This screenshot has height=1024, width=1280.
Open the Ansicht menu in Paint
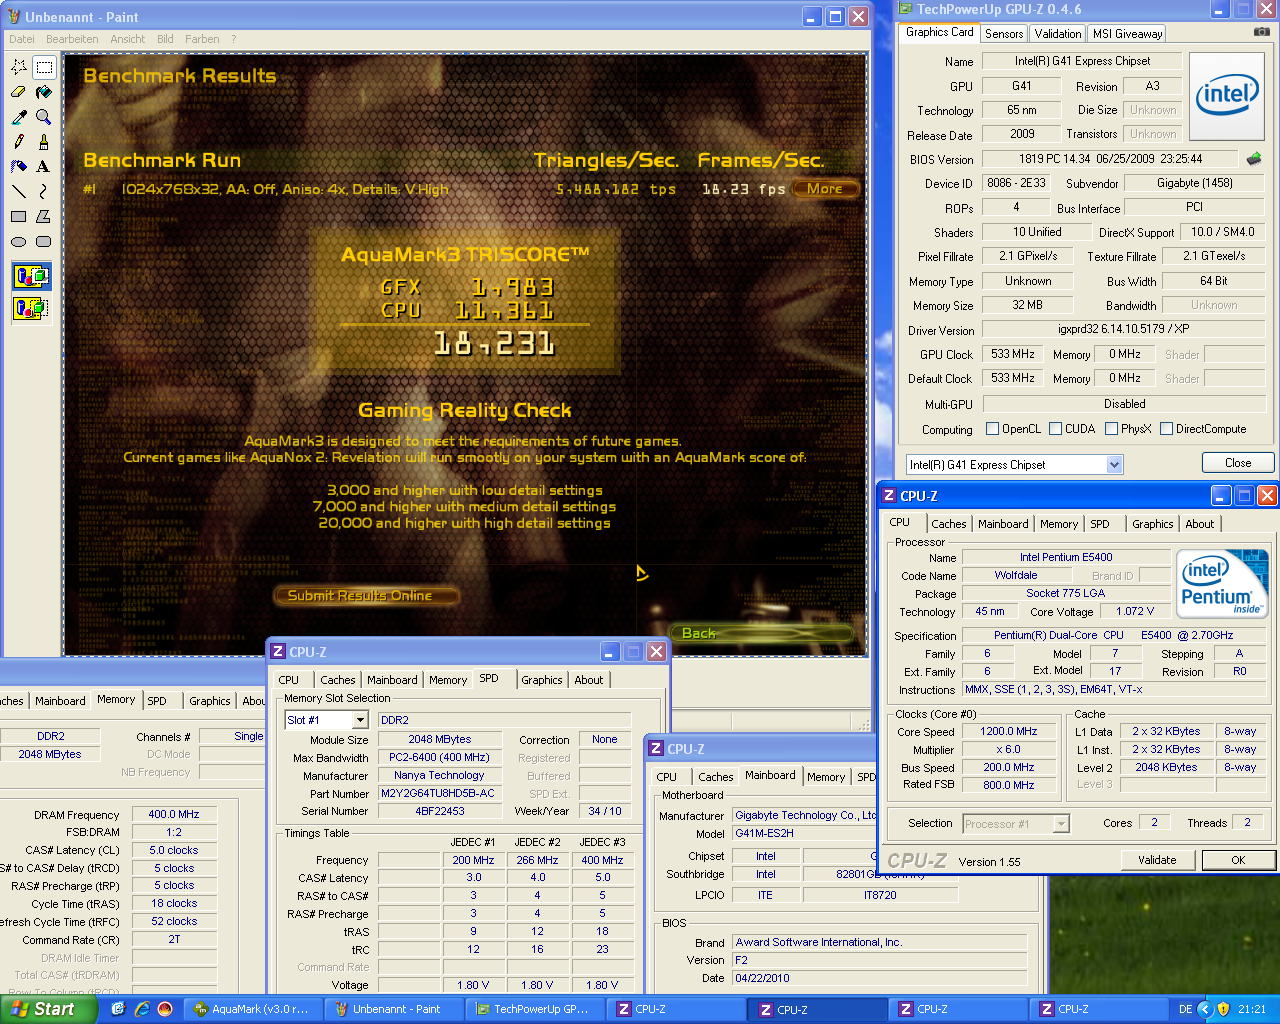tap(127, 39)
